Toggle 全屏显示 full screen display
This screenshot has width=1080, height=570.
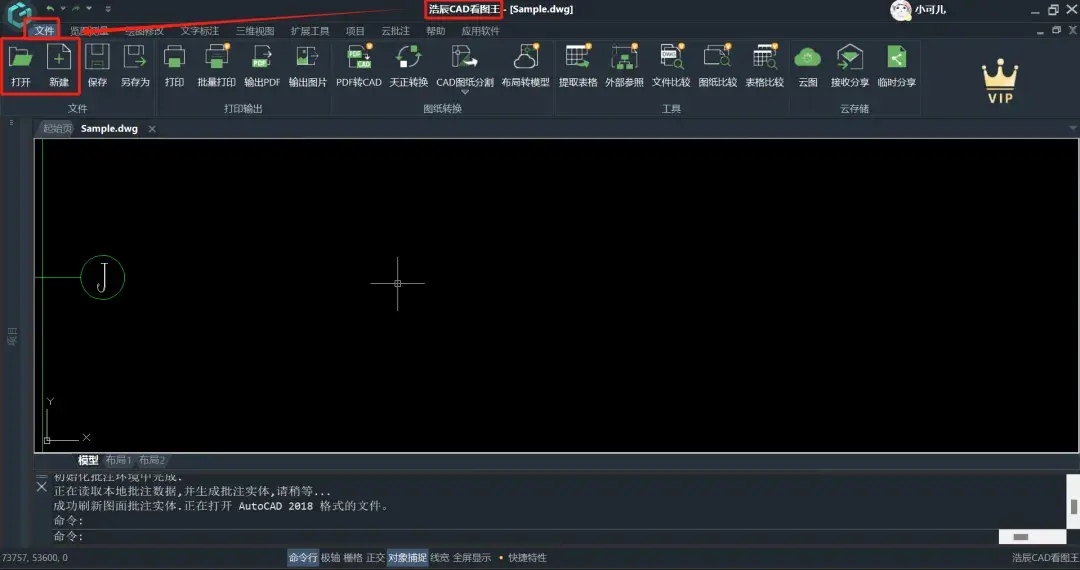click(472, 558)
